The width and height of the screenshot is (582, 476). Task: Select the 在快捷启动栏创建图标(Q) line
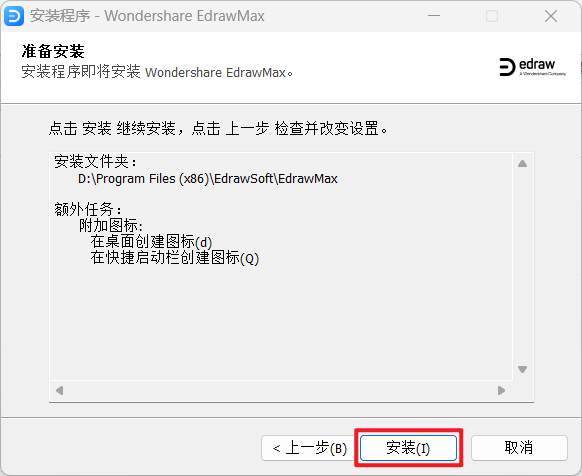coord(175,258)
